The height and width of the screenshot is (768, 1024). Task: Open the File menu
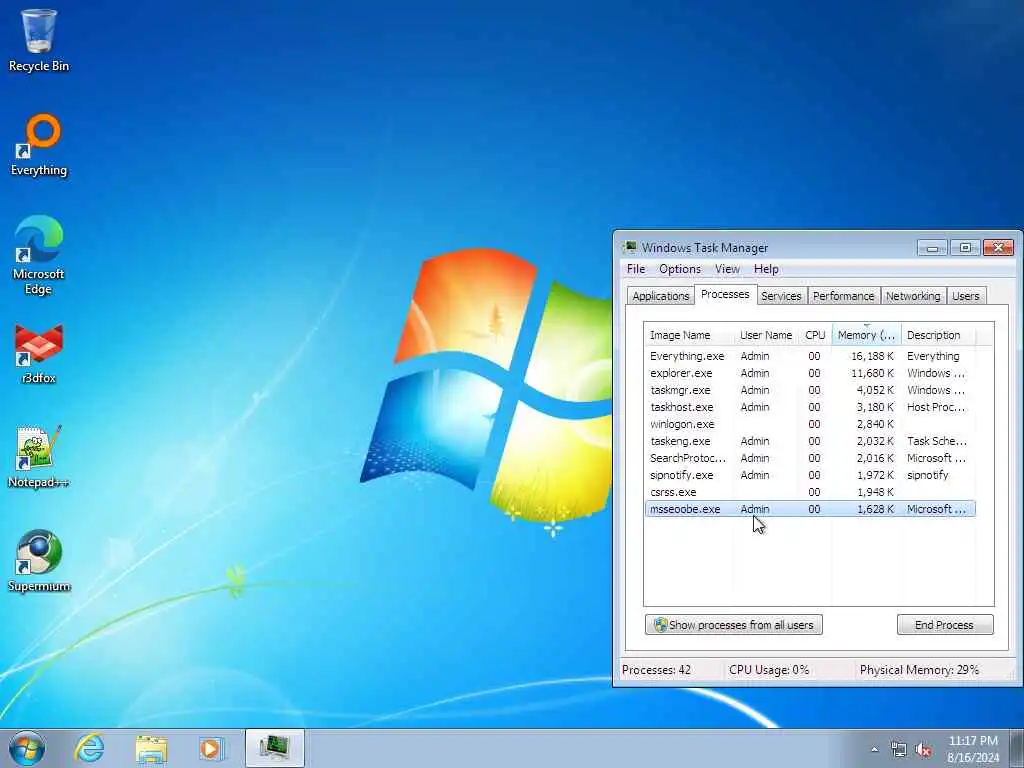click(x=635, y=269)
